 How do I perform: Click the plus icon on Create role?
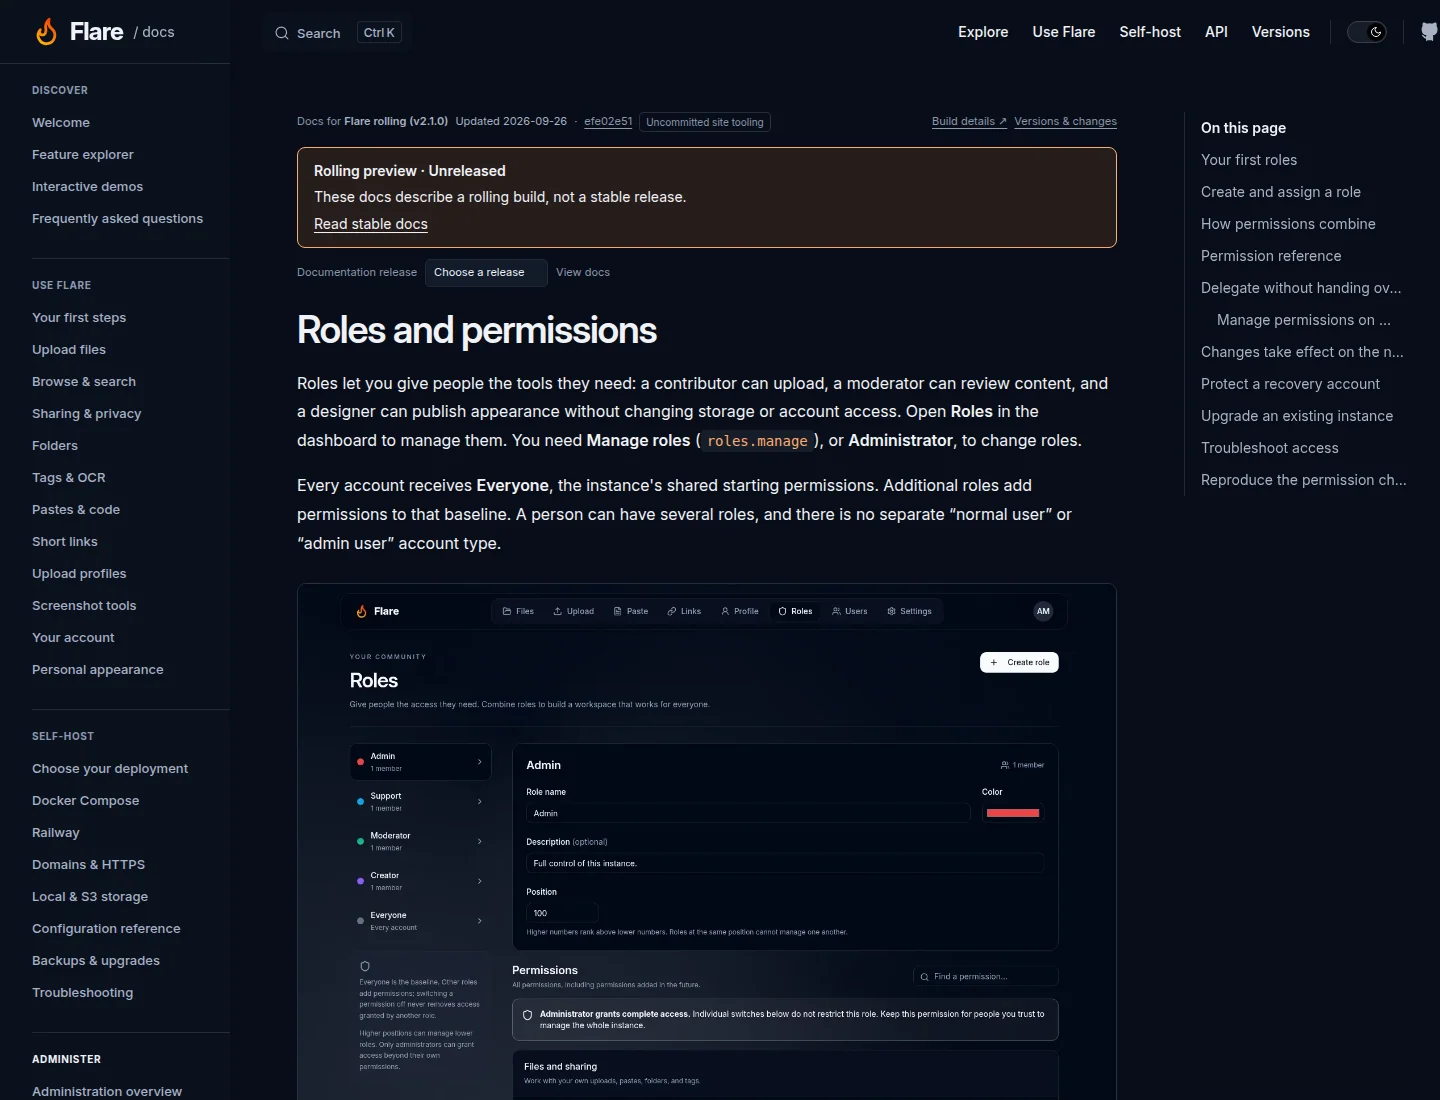pyautogui.click(x=993, y=662)
